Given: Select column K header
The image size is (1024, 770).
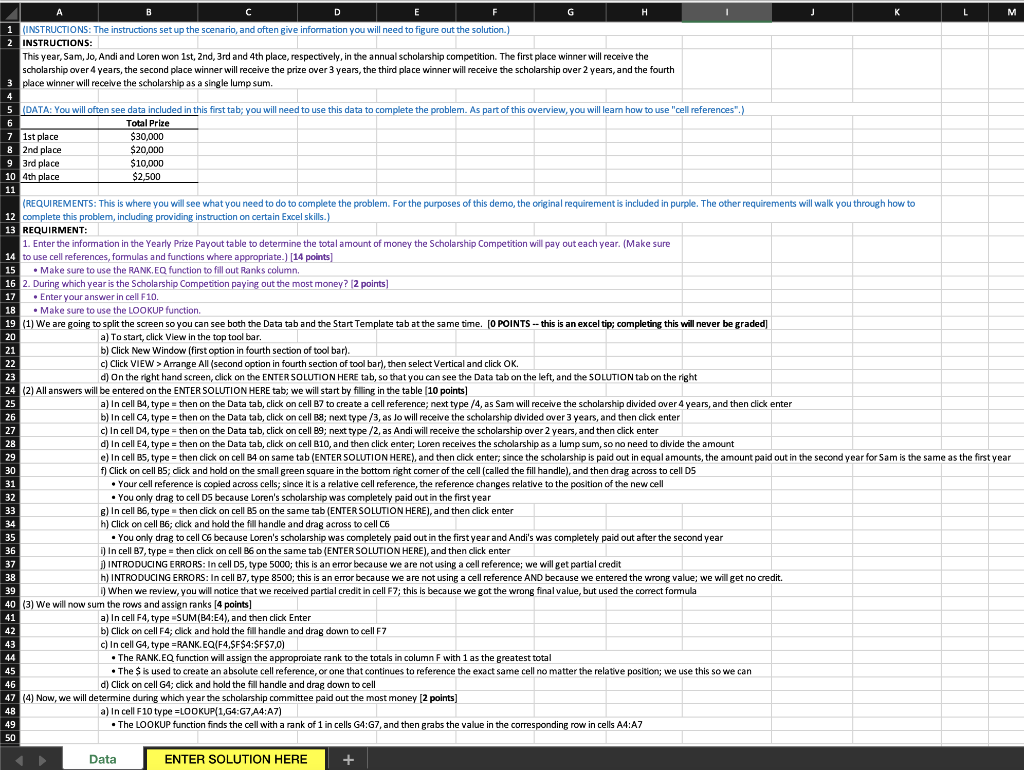Looking at the screenshot, I should (x=897, y=12).
